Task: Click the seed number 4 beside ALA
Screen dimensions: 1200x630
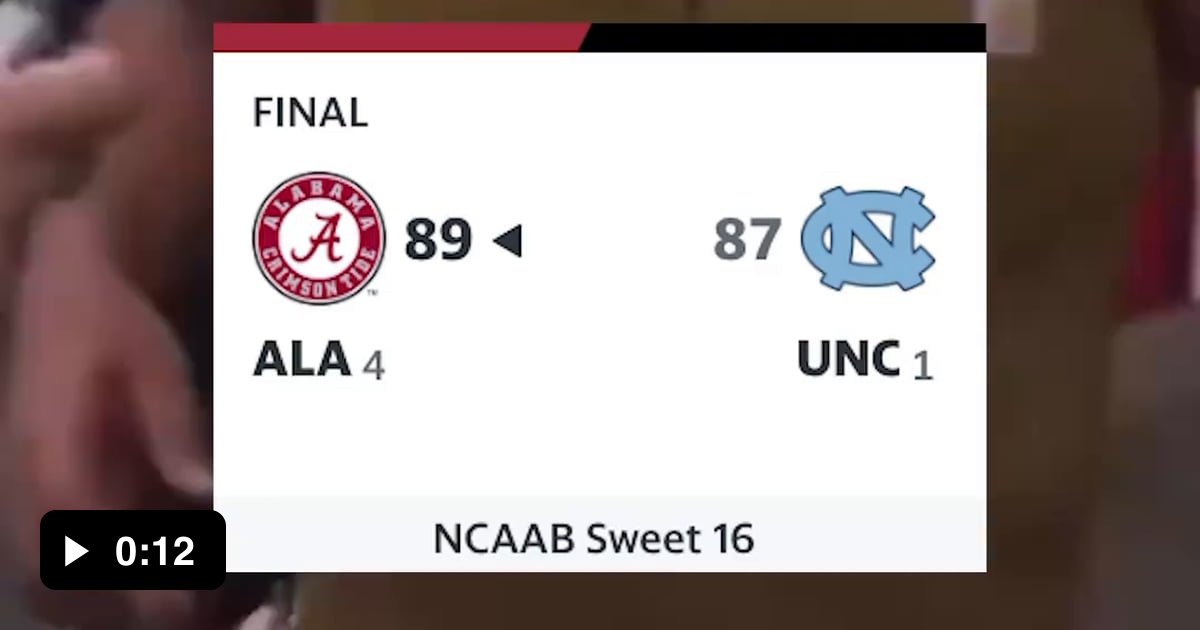Action: point(374,364)
